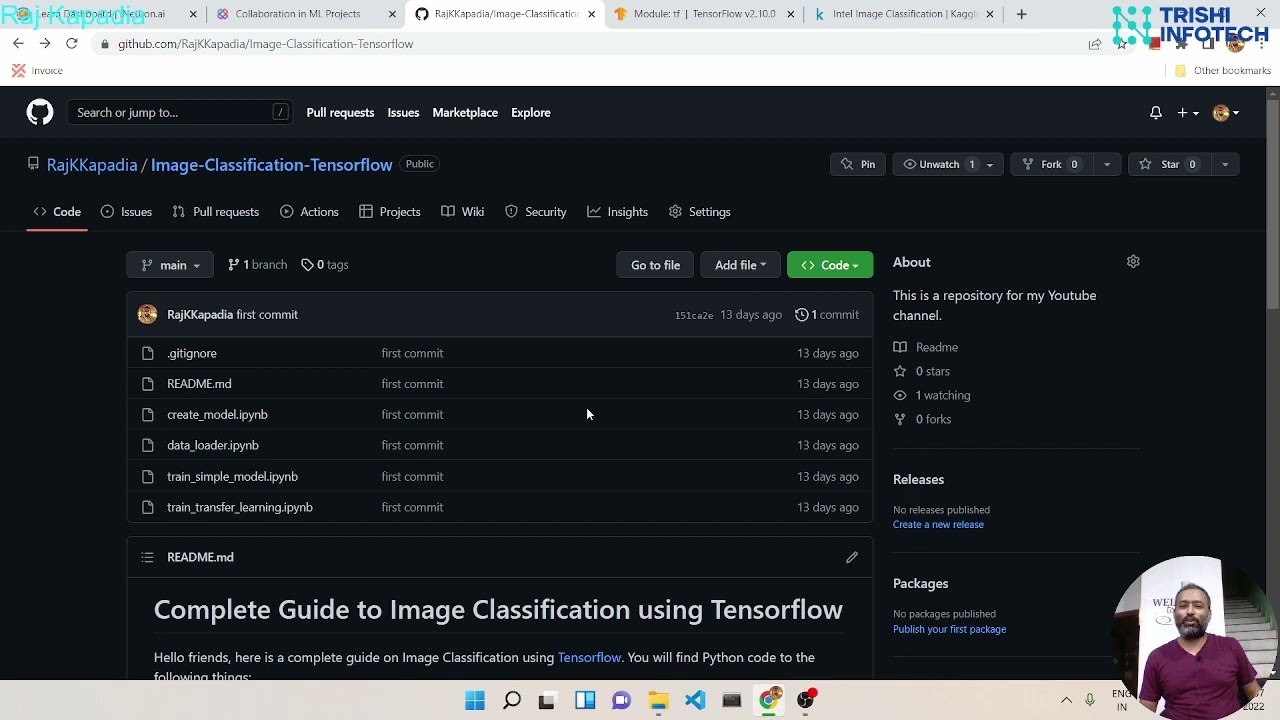The image size is (1280, 720).
Task: Click the file icon beside .gitignore
Action: coord(148,353)
